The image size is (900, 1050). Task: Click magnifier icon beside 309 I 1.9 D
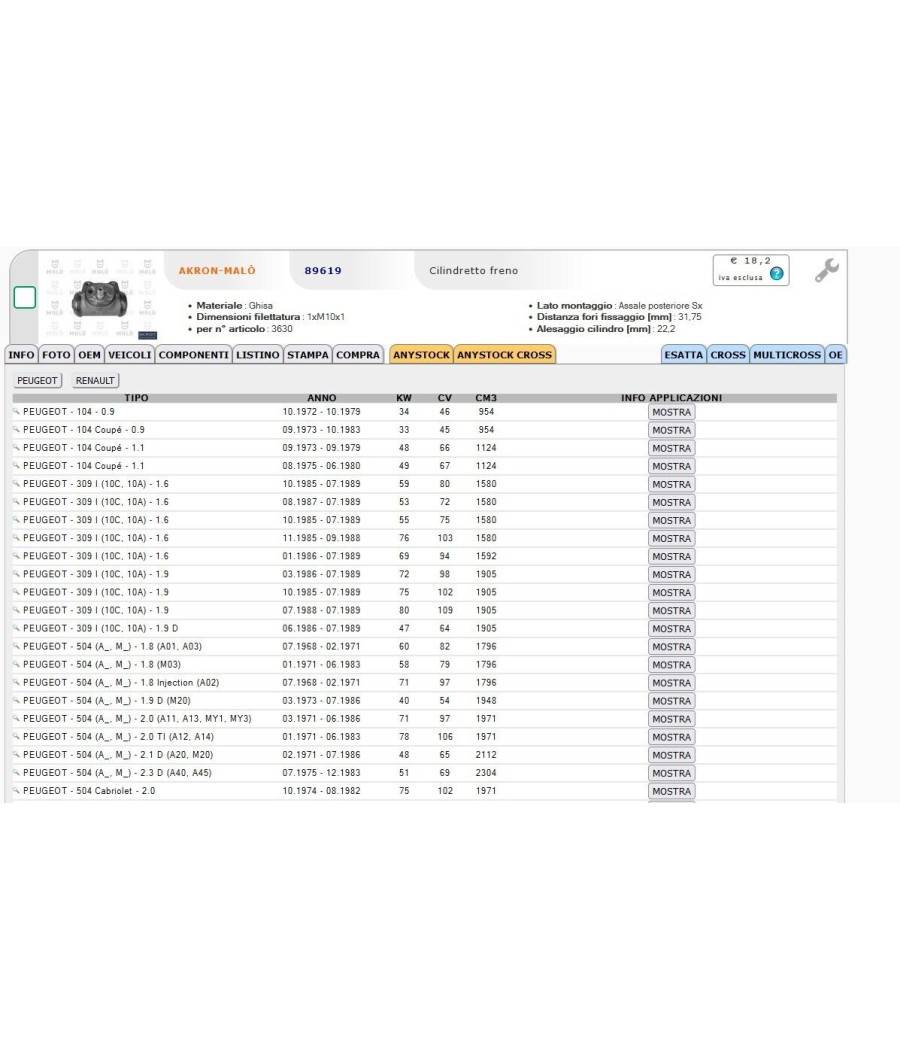pyautogui.click(x=17, y=629)
